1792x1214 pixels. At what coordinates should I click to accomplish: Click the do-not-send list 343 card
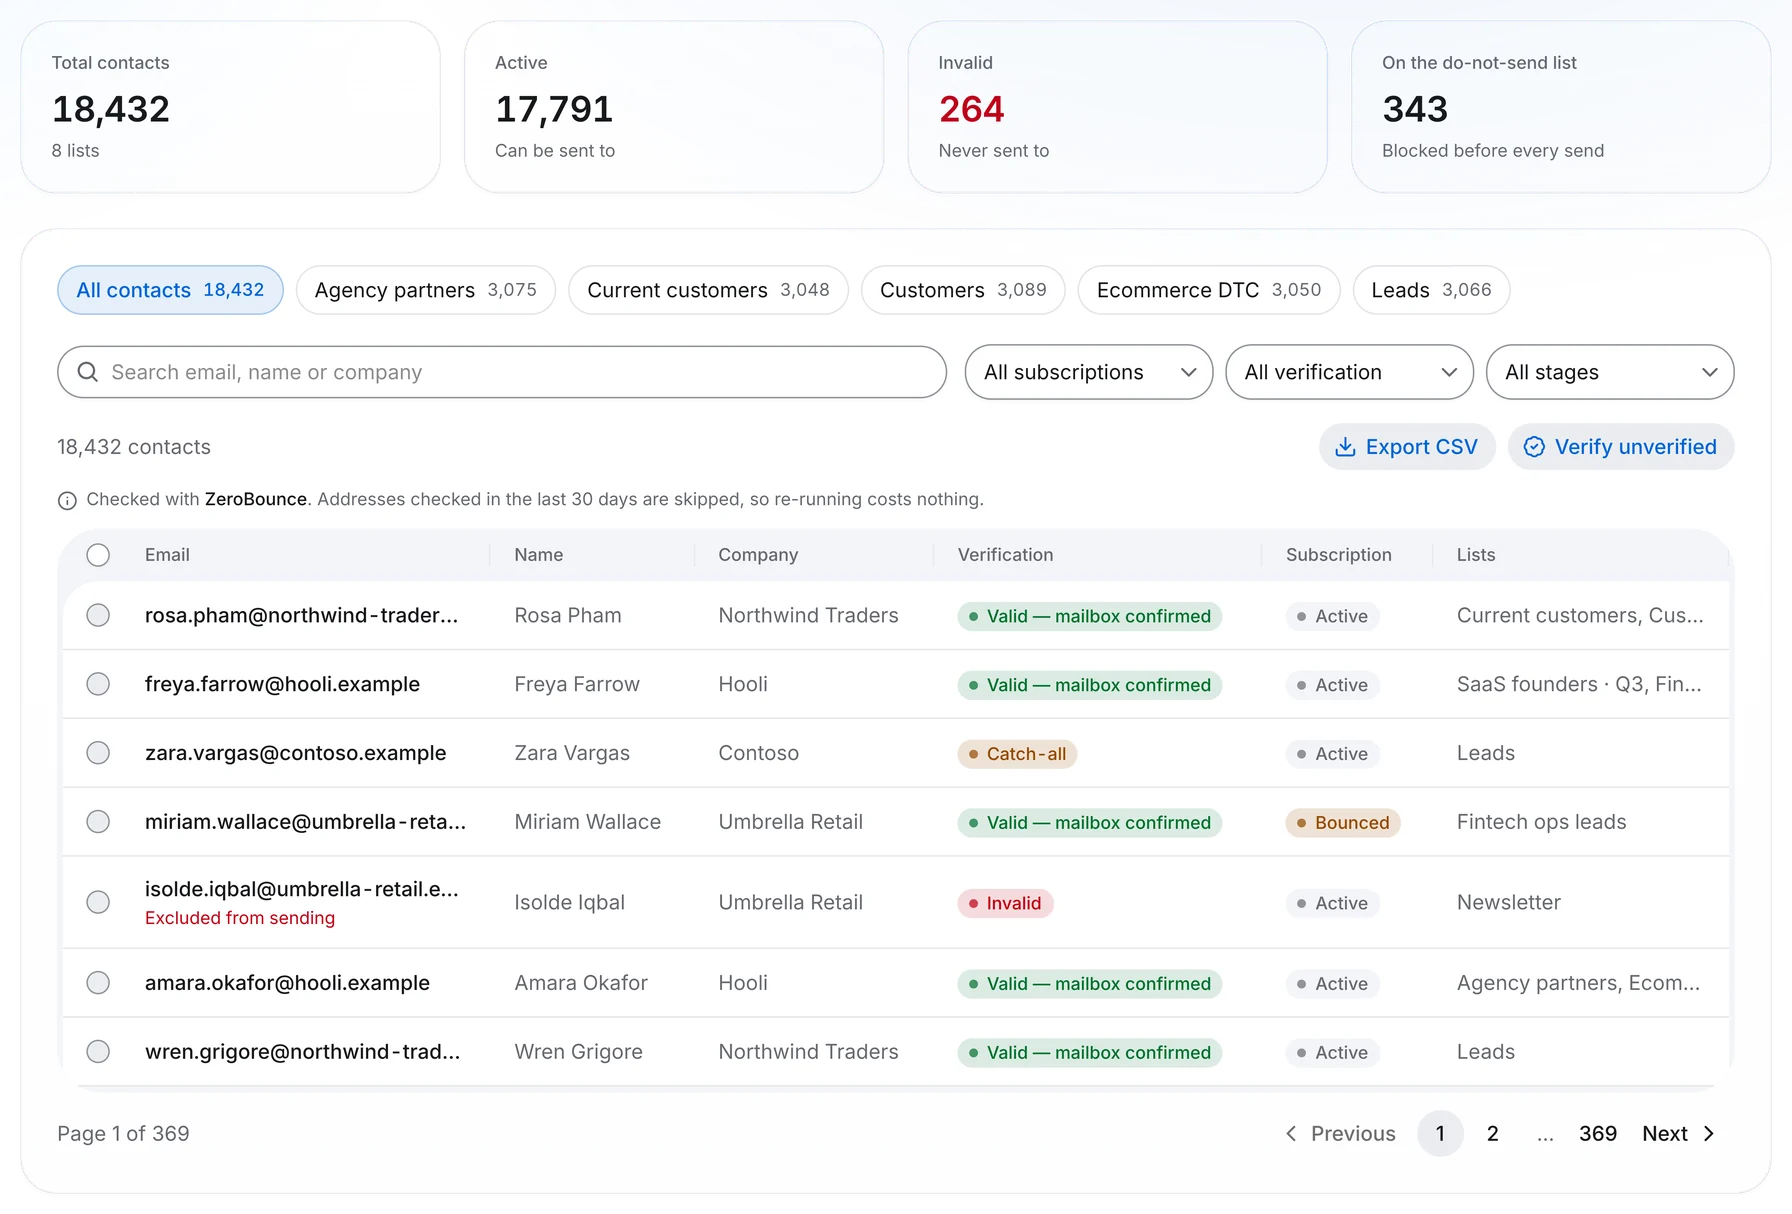[x=1561, y=107]
